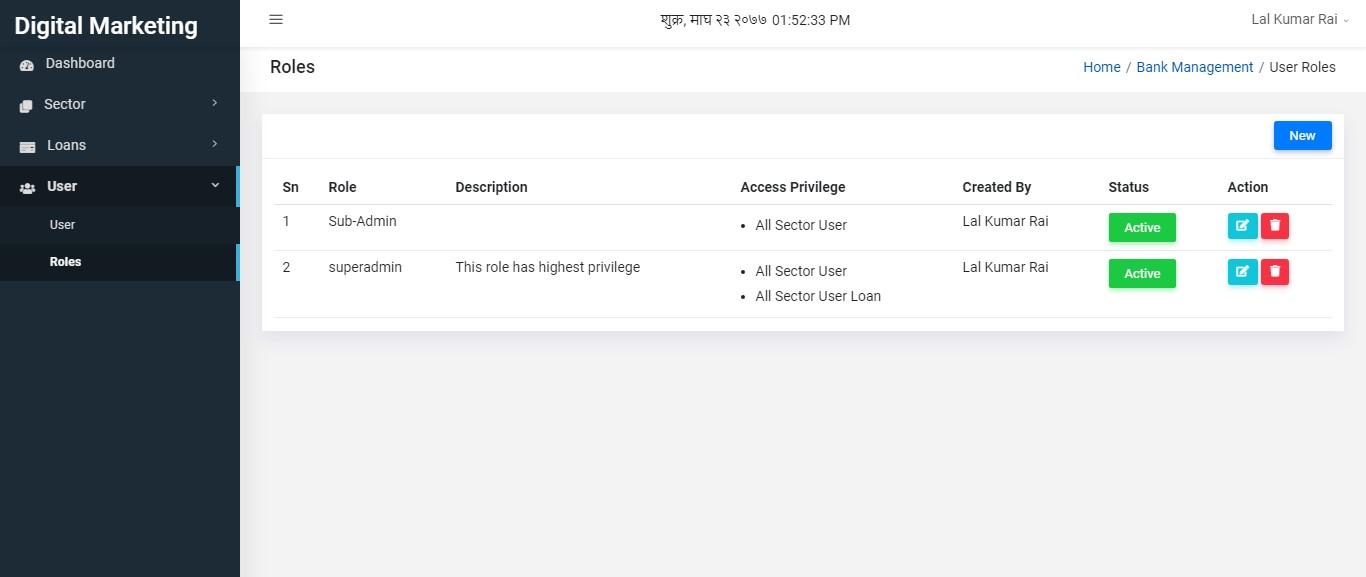This screenshot has height=577, width=1366.
Task: Click the Sector copy icon in sidebar
Action: click(x=27, y=106)
